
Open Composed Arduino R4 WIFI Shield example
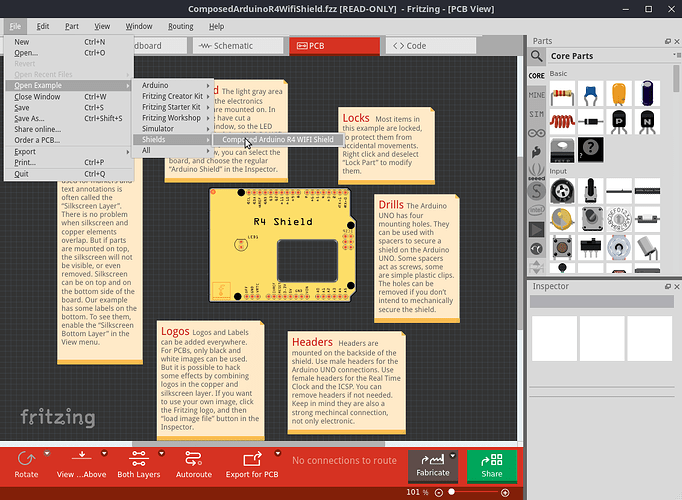click(277, 140)
